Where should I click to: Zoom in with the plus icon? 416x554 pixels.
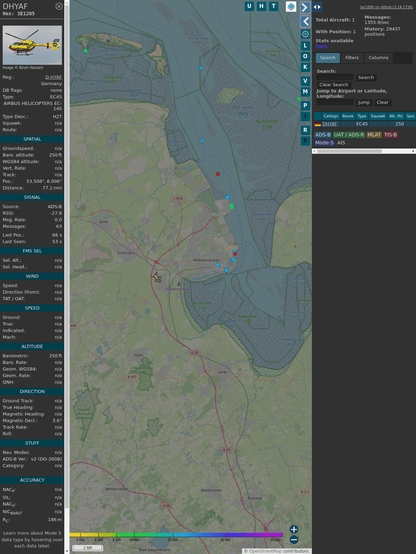(x=294, y=529)
